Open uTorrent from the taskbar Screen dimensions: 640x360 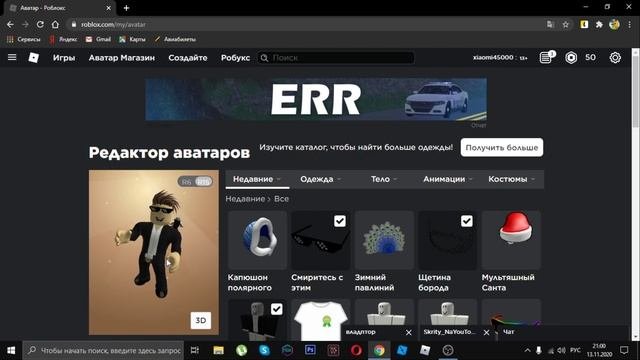pos(242,350)
